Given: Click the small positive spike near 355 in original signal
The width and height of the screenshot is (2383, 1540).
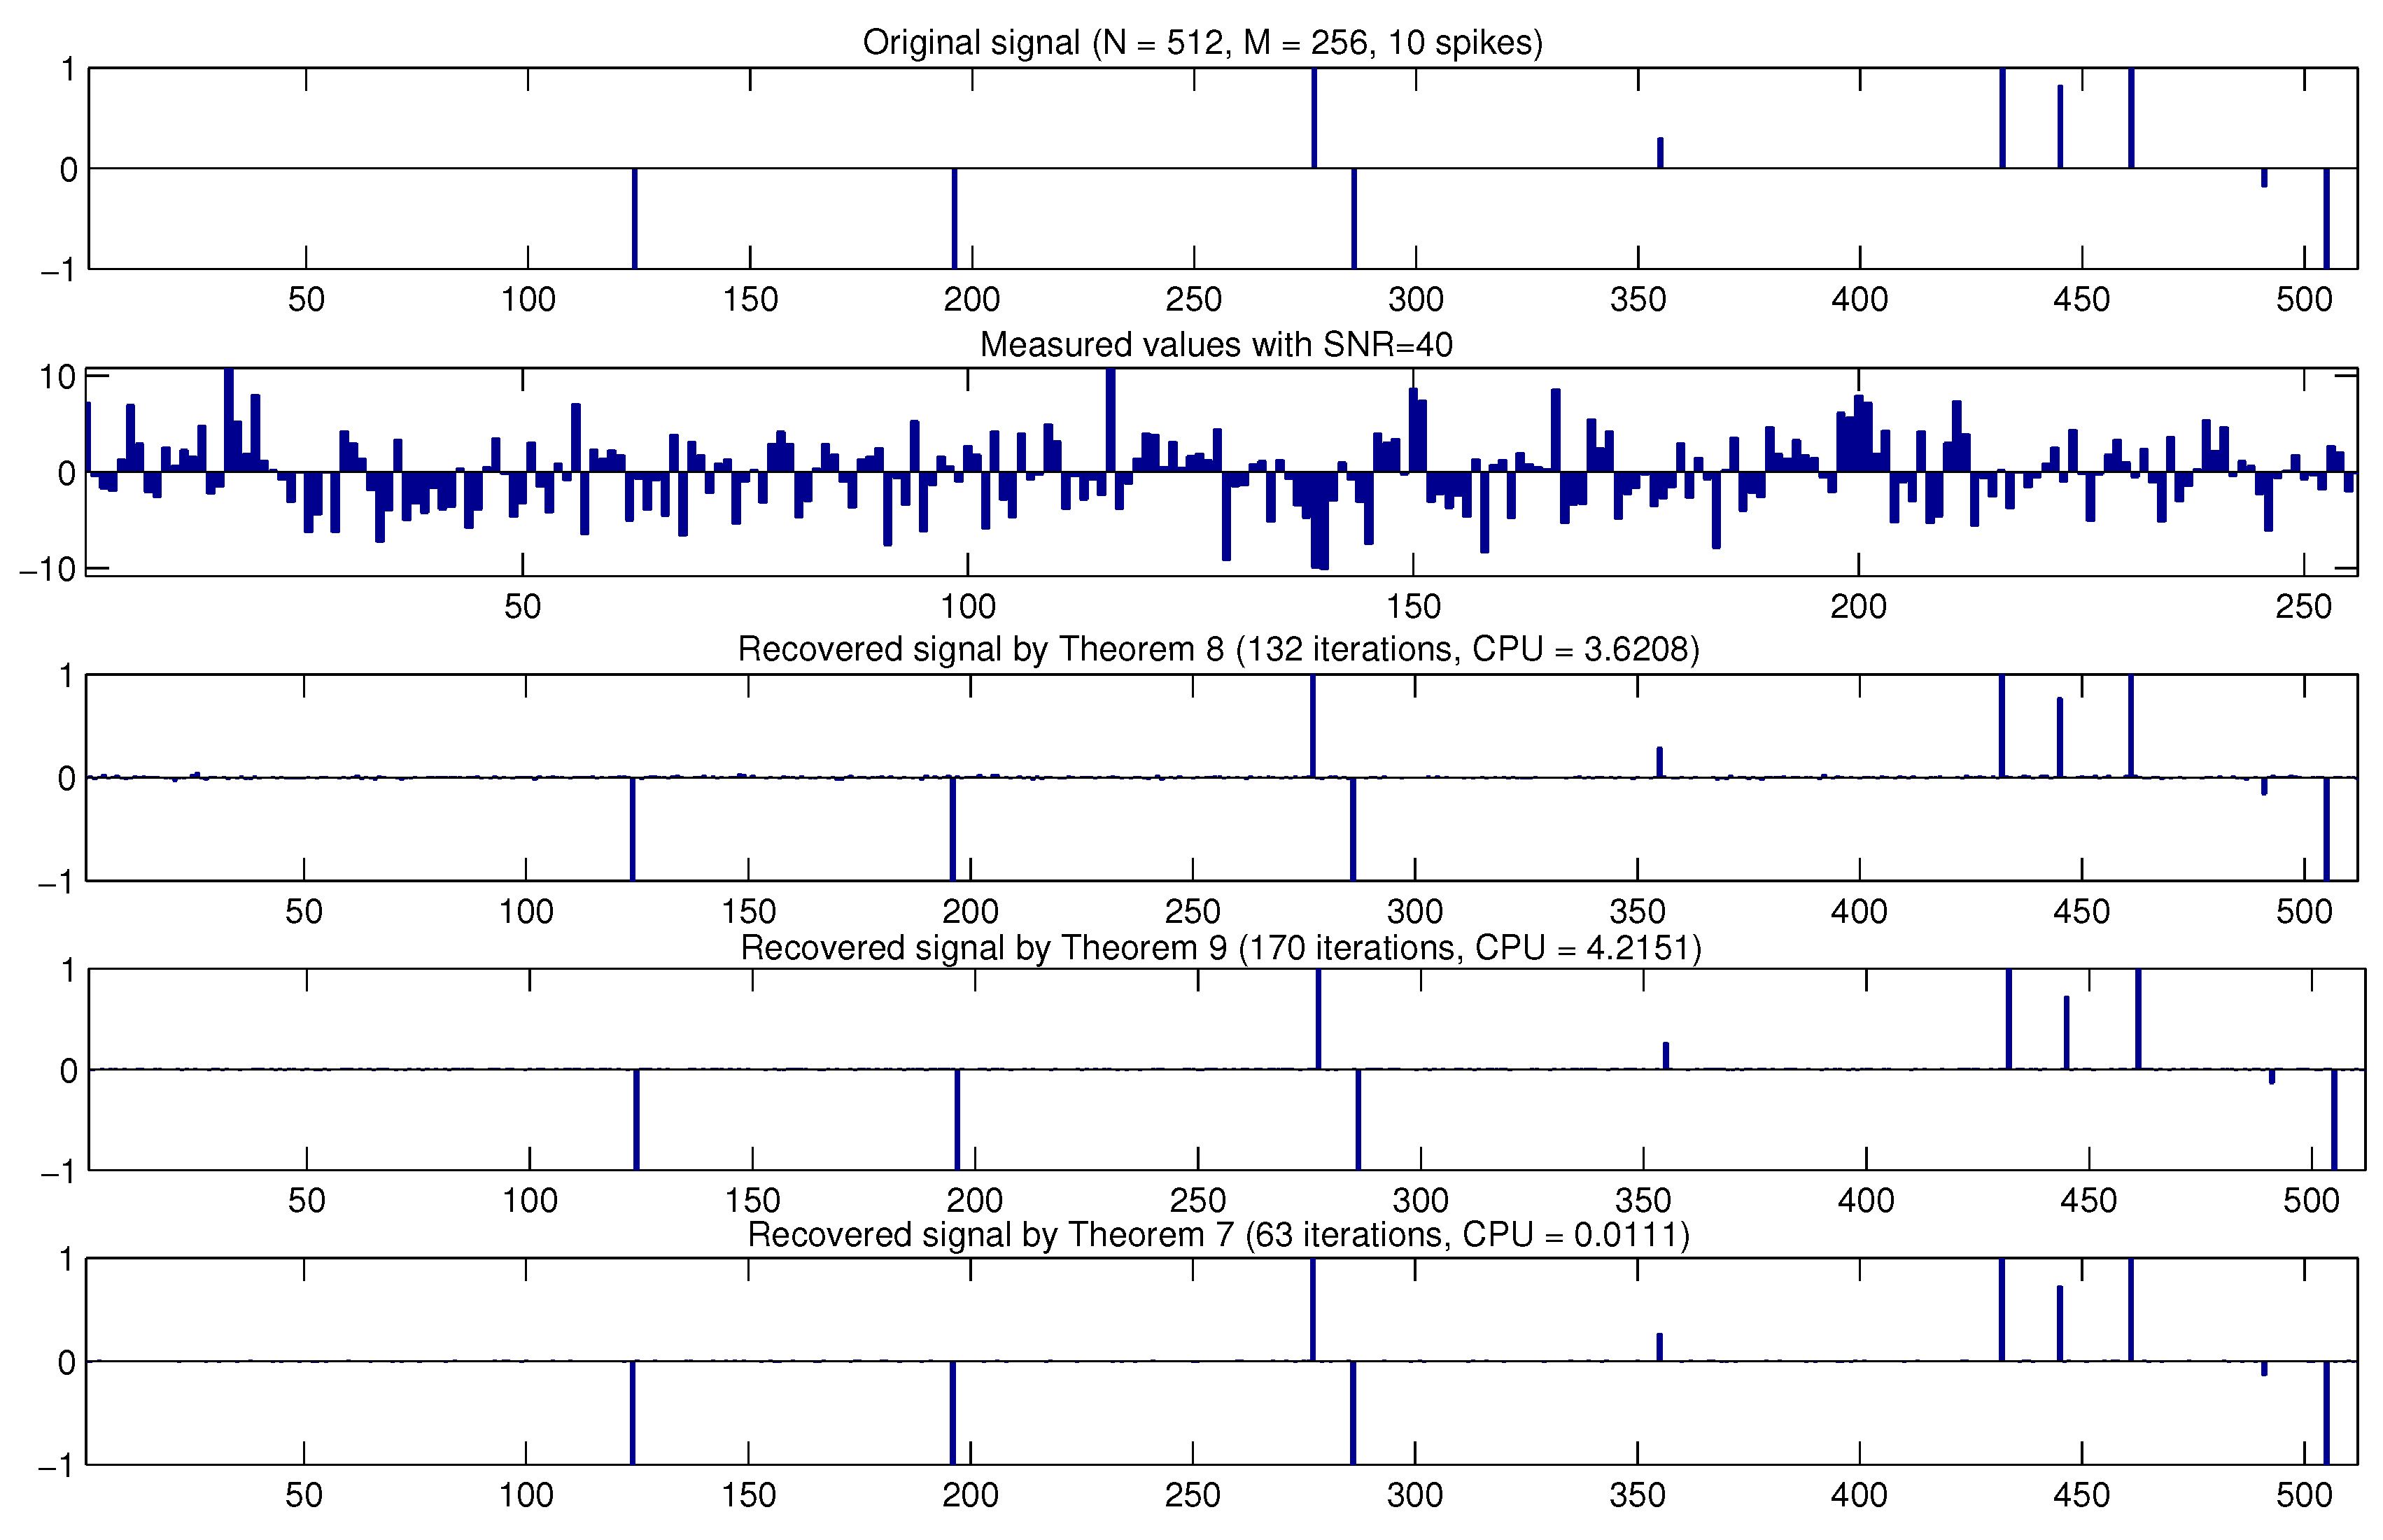Looking at the screenshot, I should click(x=1660, y=153).
